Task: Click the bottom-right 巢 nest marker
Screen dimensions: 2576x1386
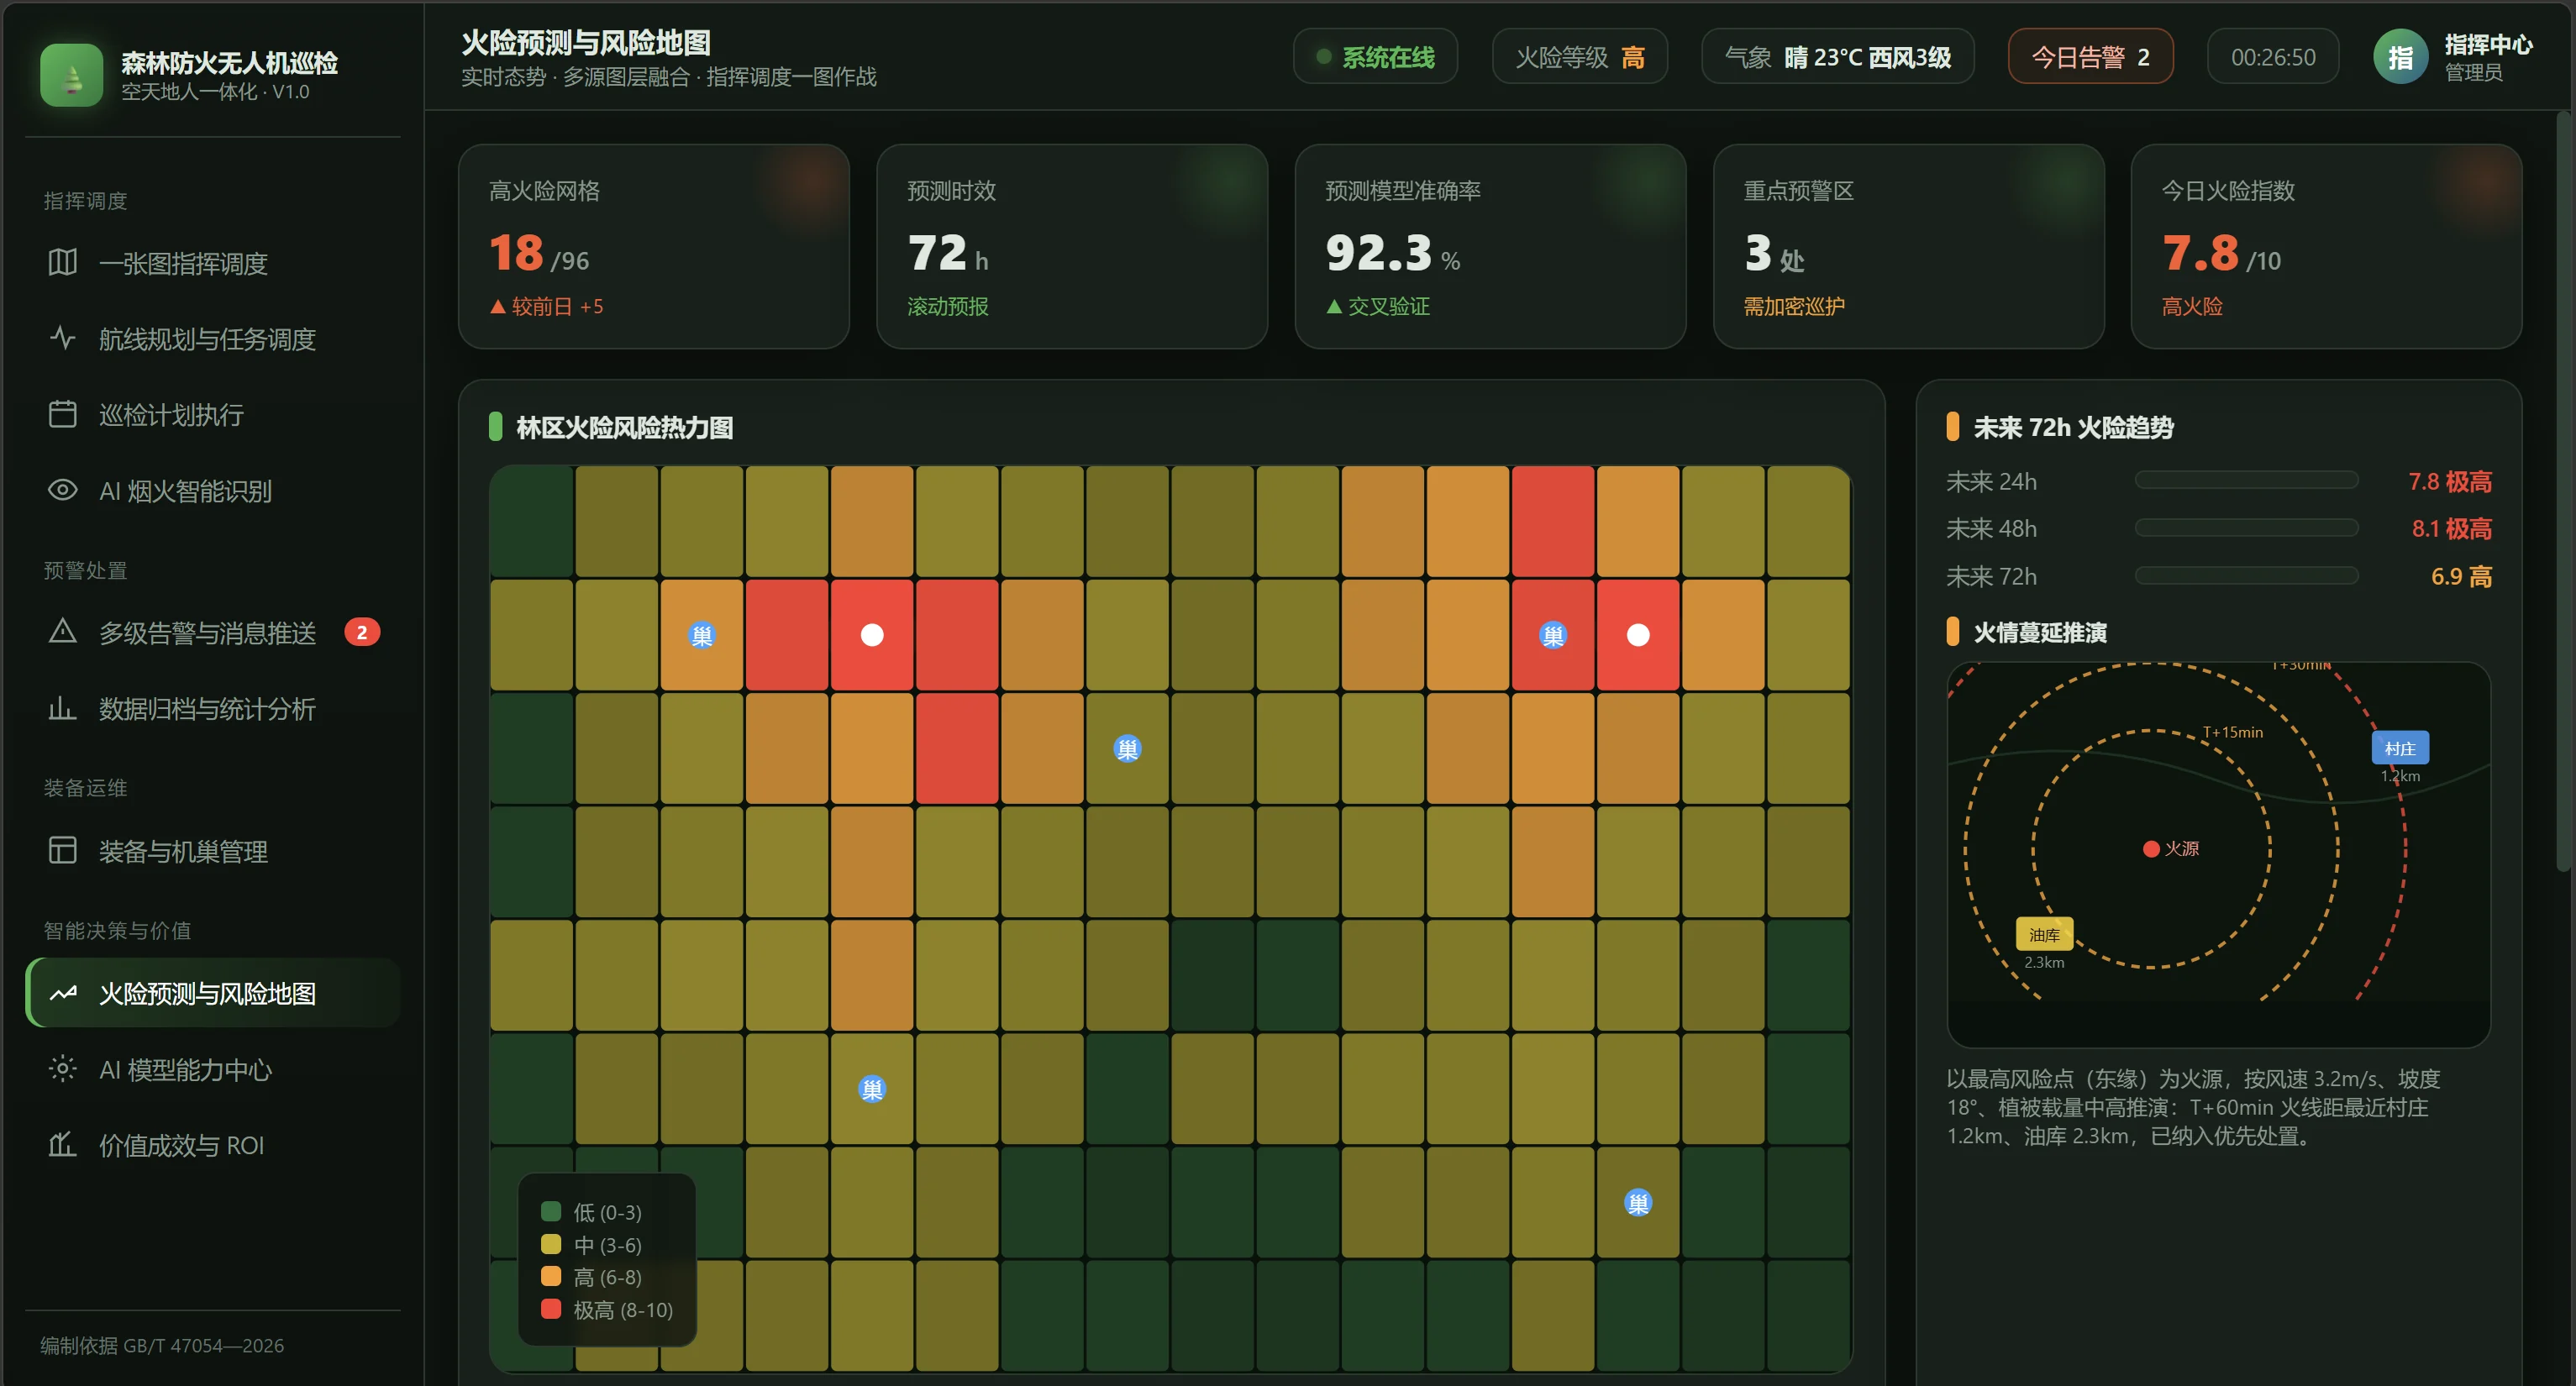Action: pyautogui.click(x=1638, y=1202)
